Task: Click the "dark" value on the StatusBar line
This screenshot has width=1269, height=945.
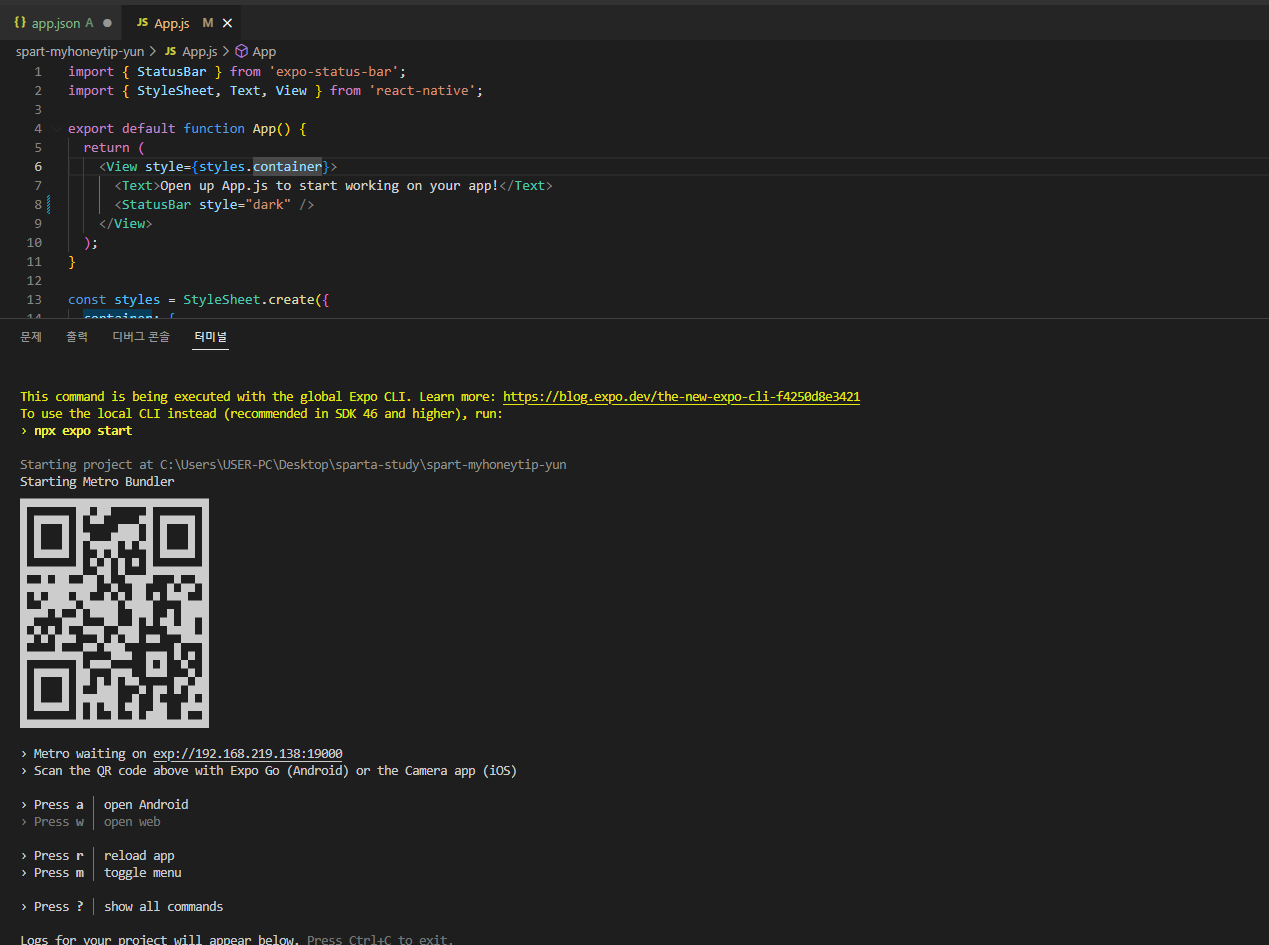Action: pyautogui.click(x=268, y=205)
